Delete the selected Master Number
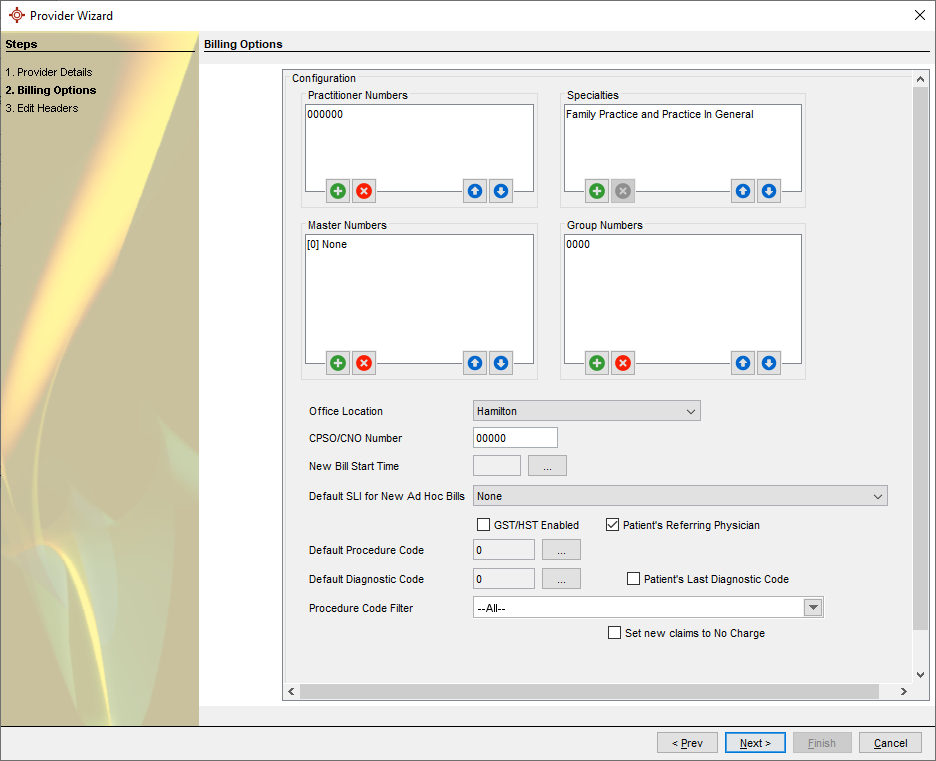The image size is (936, 761). [364, 363]
